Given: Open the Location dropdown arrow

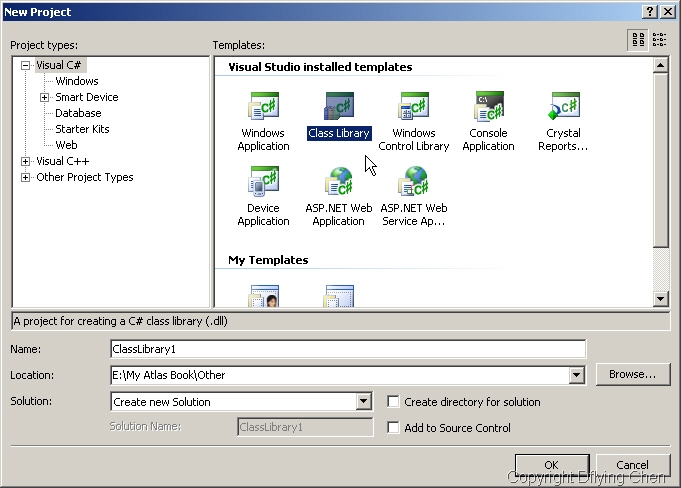Looking at the screenshot, I should (576, 375).
